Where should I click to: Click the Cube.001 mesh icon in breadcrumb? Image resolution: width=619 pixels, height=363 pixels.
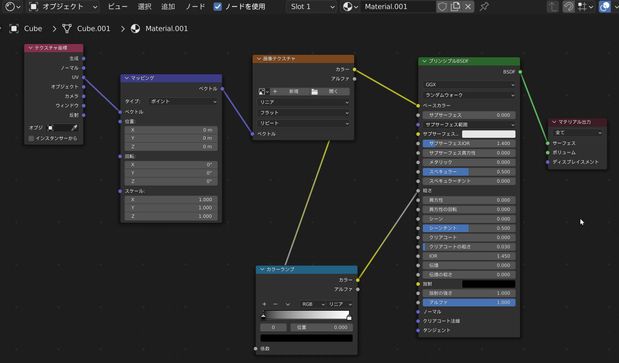point(67,28)
